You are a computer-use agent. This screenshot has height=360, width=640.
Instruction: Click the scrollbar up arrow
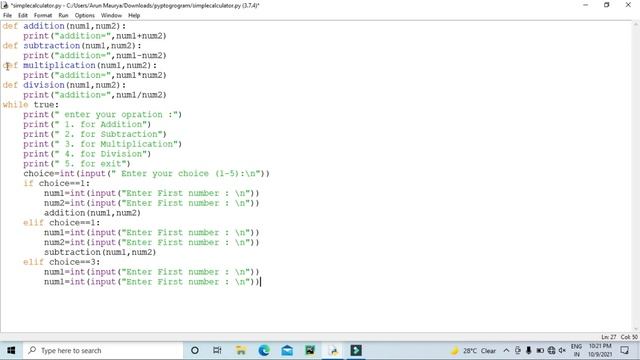[x=636, y=24]
